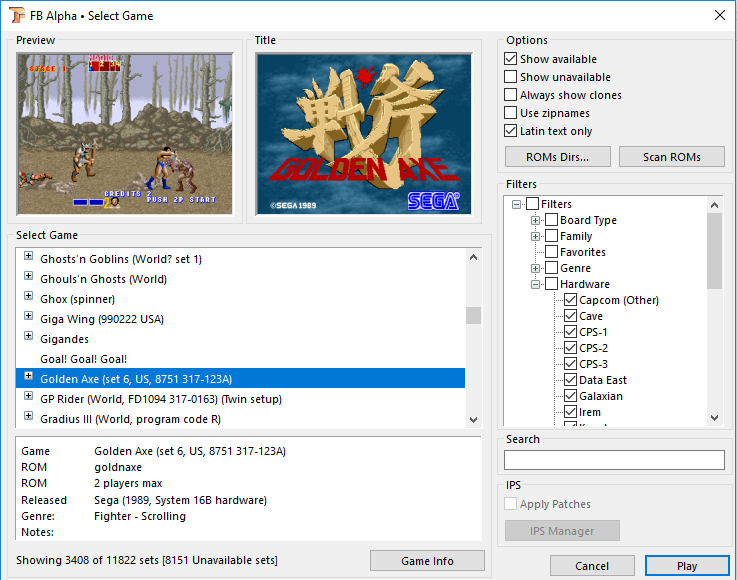Click Scan ROMs button
The image size is (737, 580).
click(x=672, y=157)
